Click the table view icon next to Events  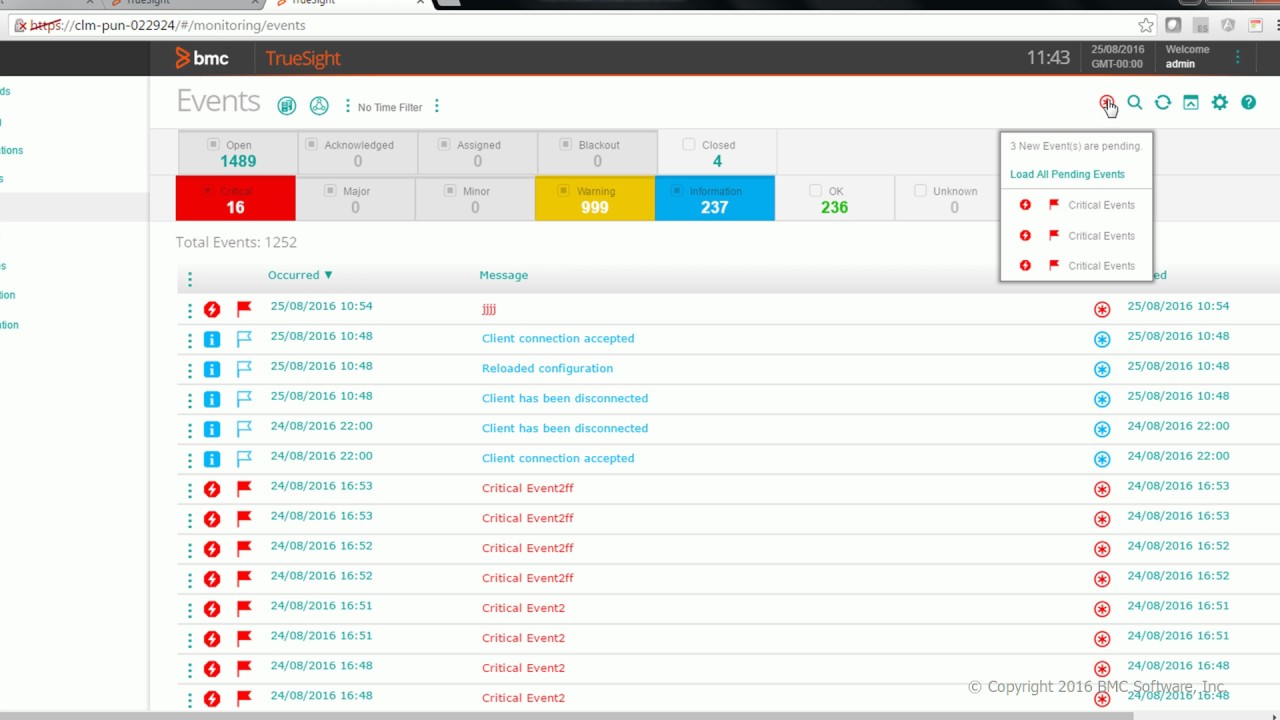[287, 106]
